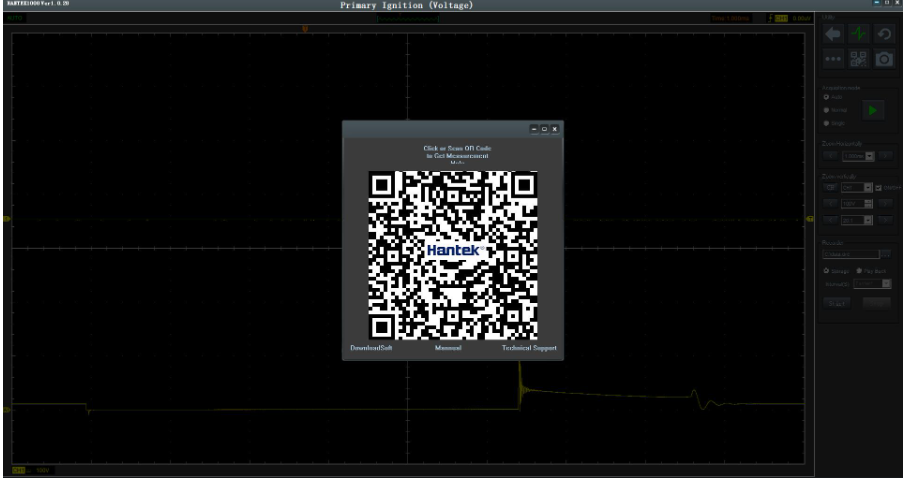This screenshot has width=904, height=479.
Task: Capture screenshot with the camera icon
Action: tap(884, 59)
